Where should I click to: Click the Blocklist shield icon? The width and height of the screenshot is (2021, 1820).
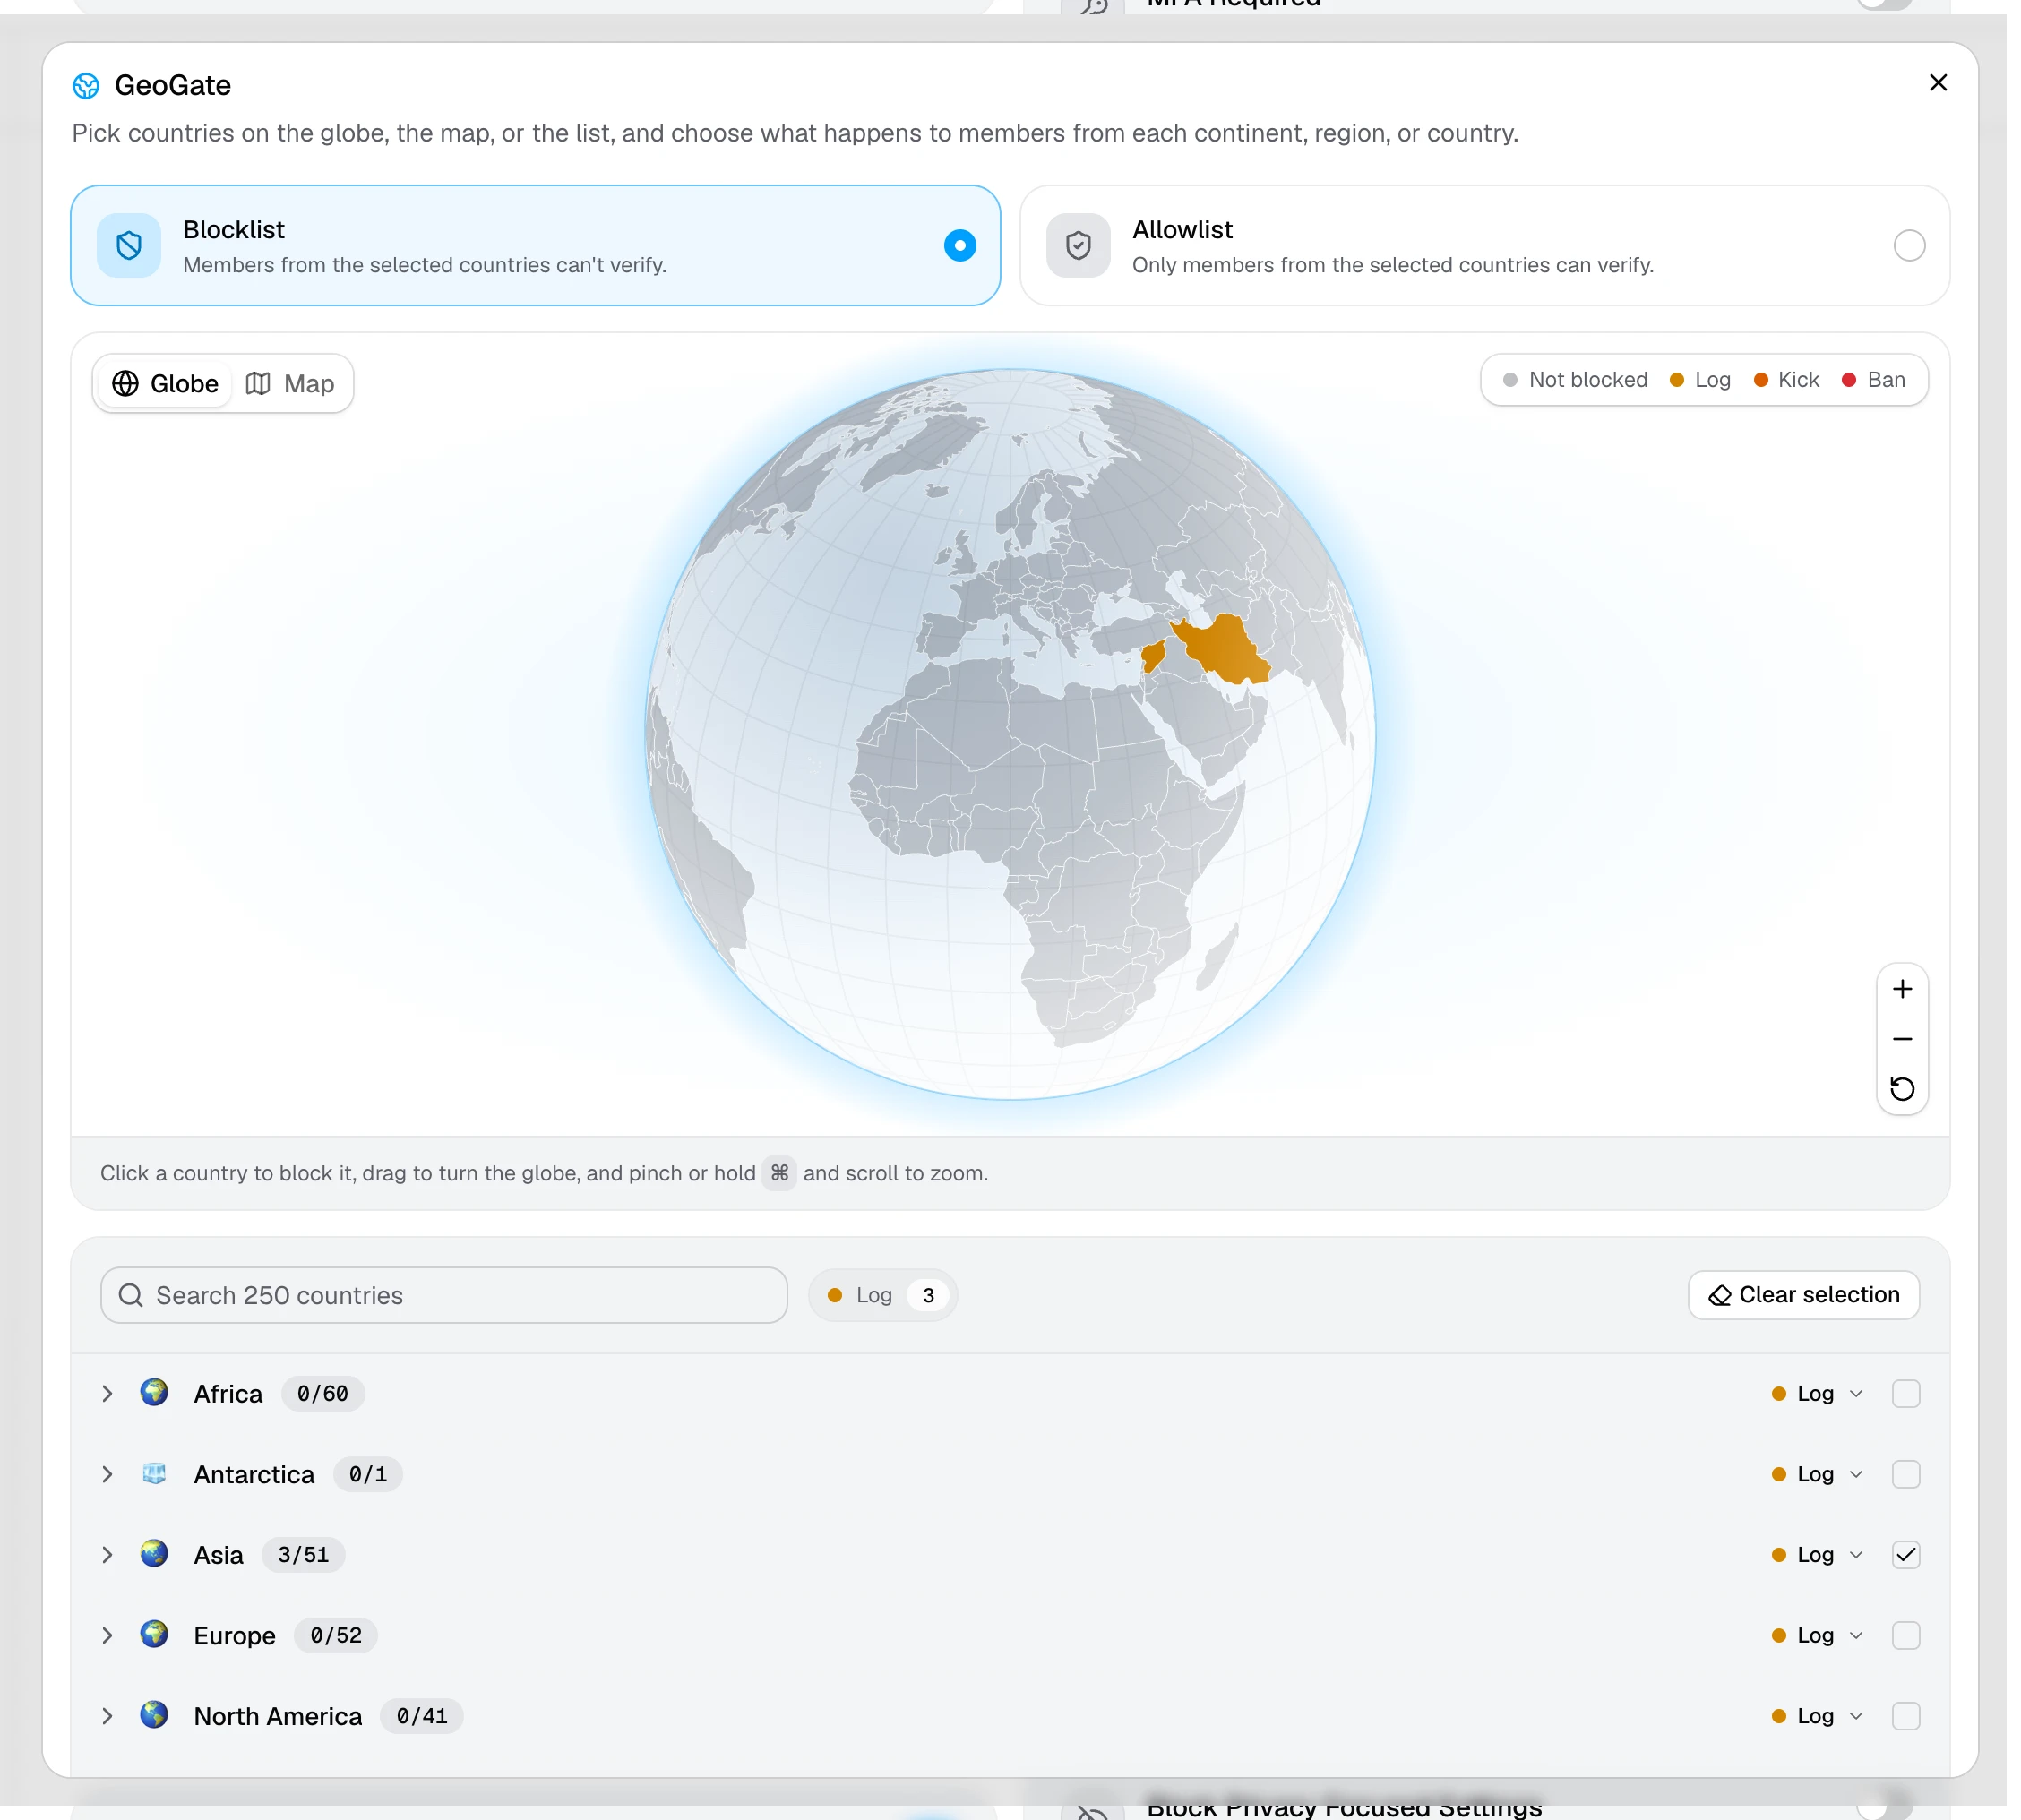129,246
